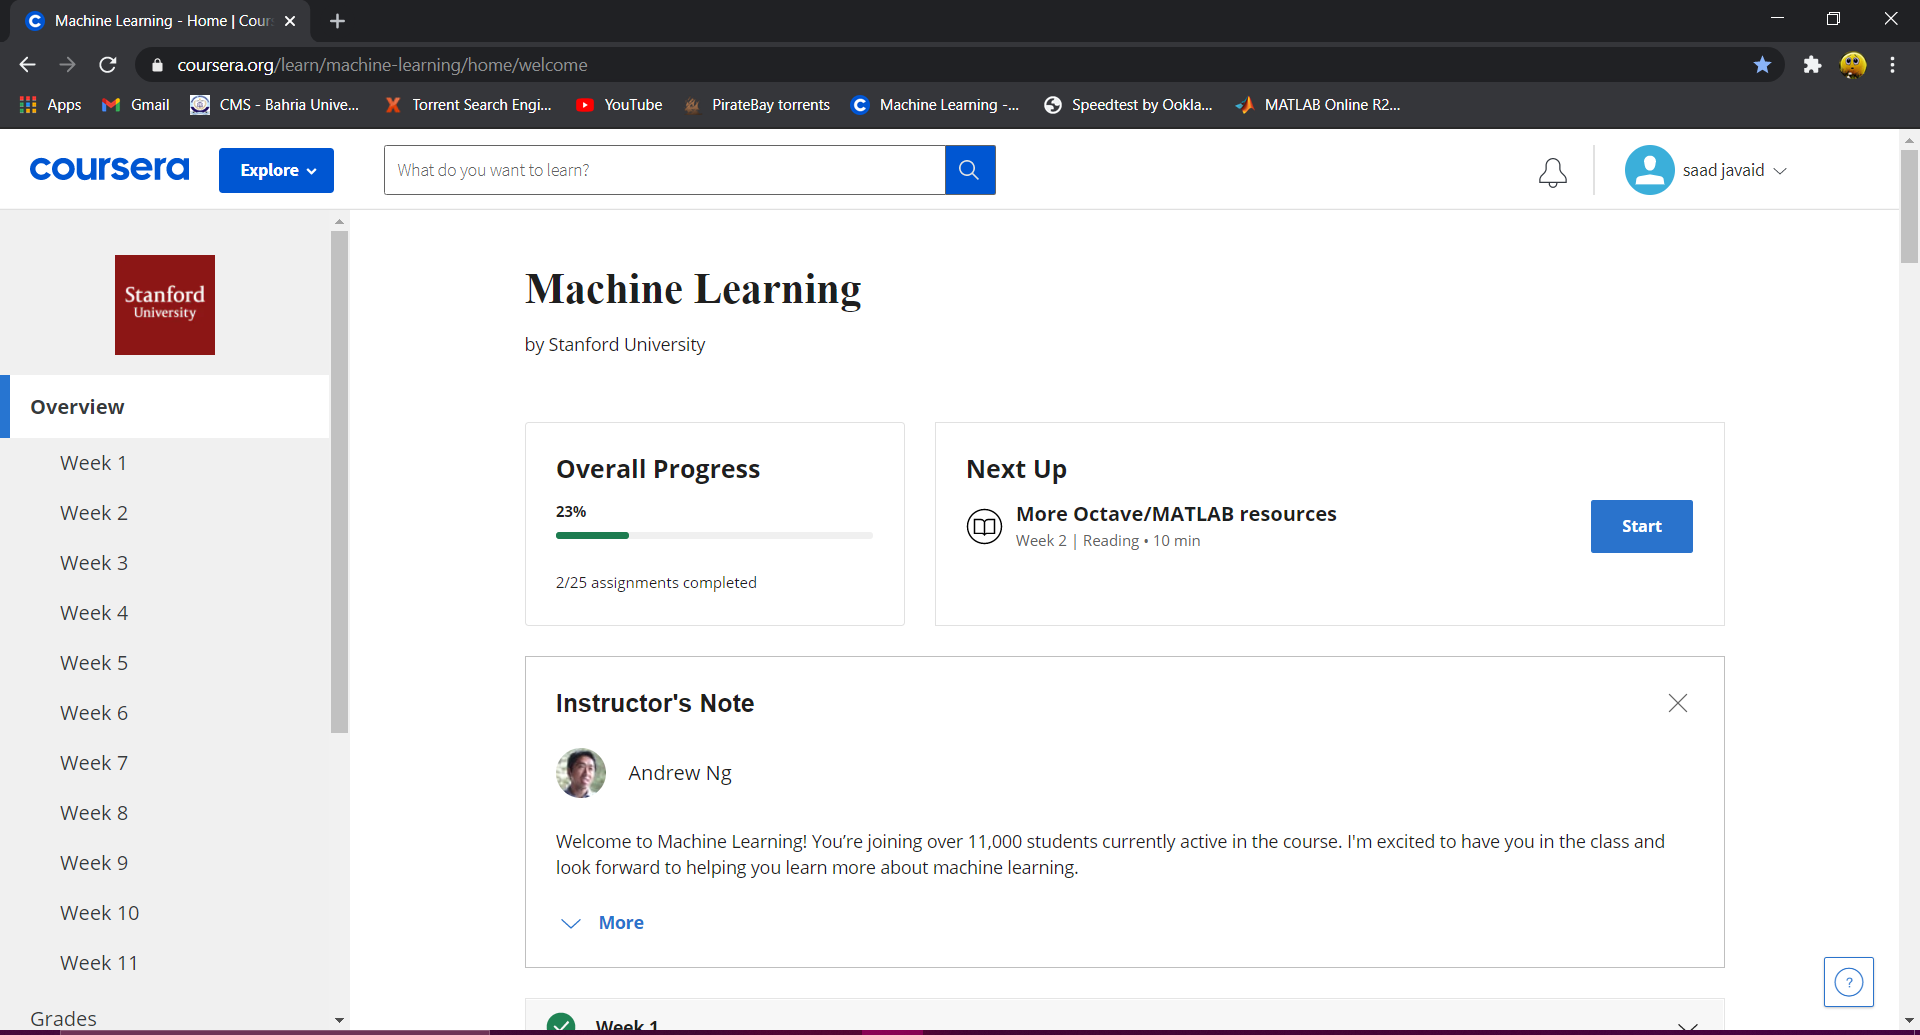
Task: Click the Coursera logo
Action: click(x=109, y=169)
